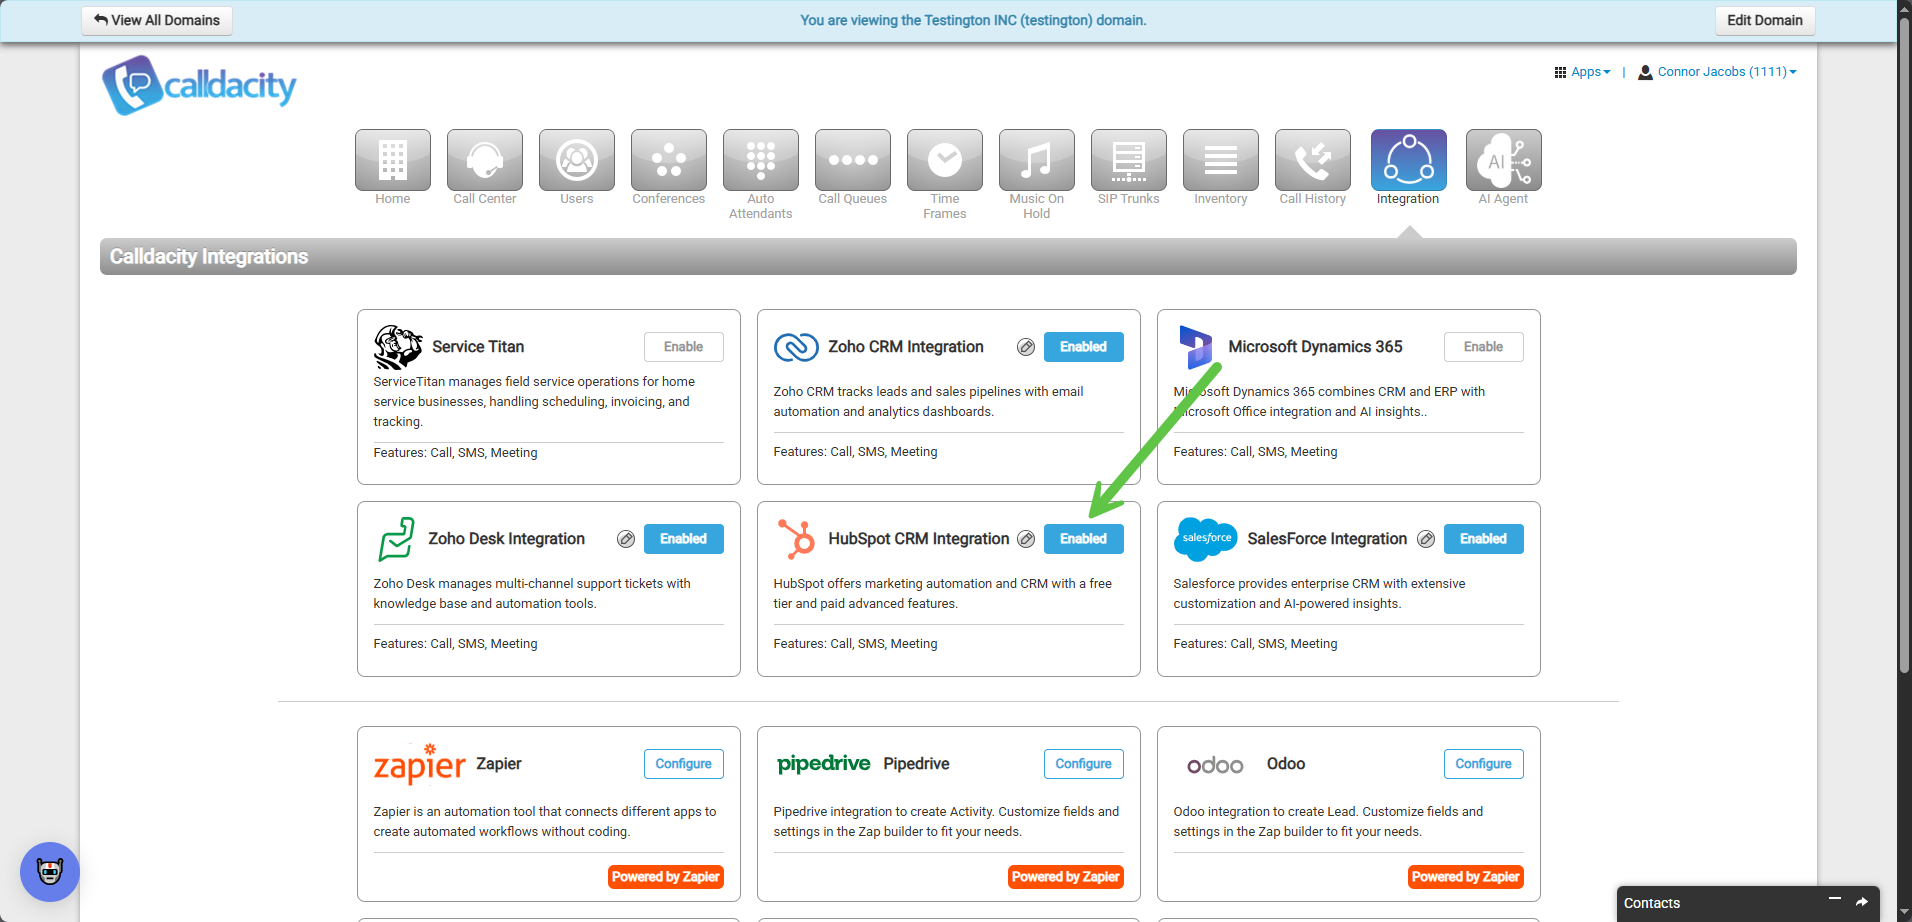1912x922 pixels.
Task: Switch to the Call History tab
Action: click(1312, 160)
